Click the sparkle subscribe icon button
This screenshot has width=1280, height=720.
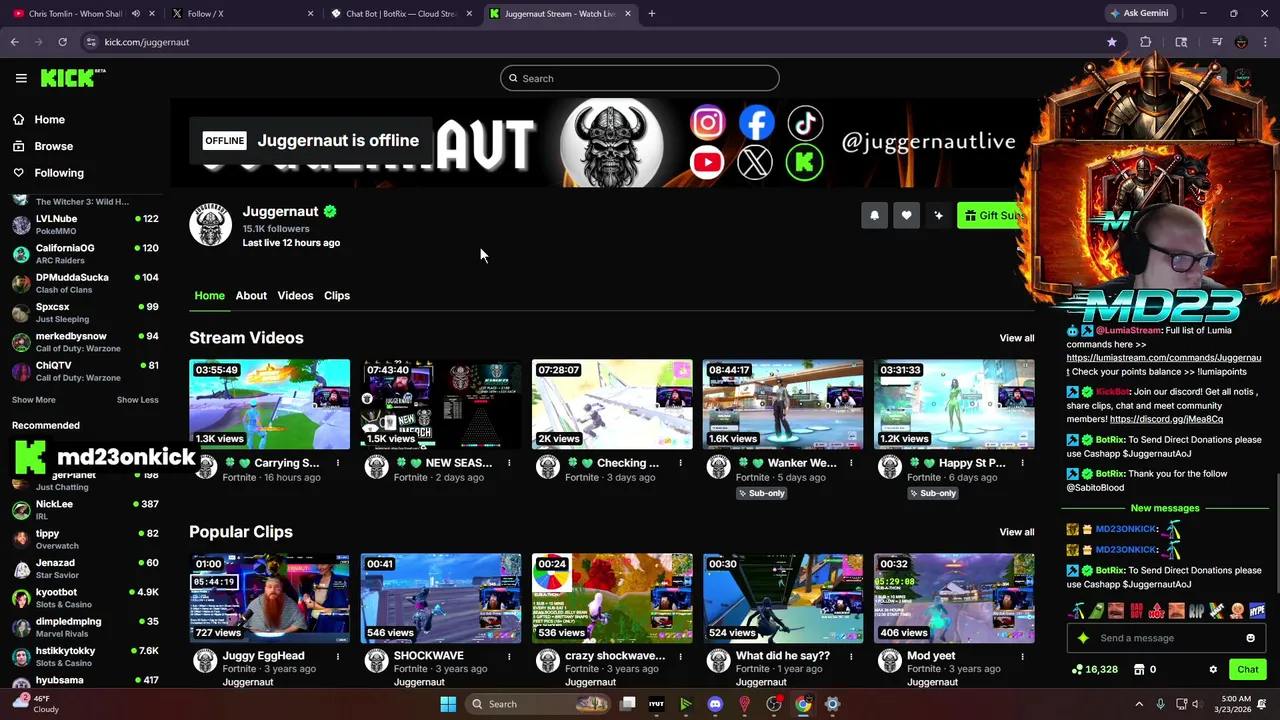[938, 215]
